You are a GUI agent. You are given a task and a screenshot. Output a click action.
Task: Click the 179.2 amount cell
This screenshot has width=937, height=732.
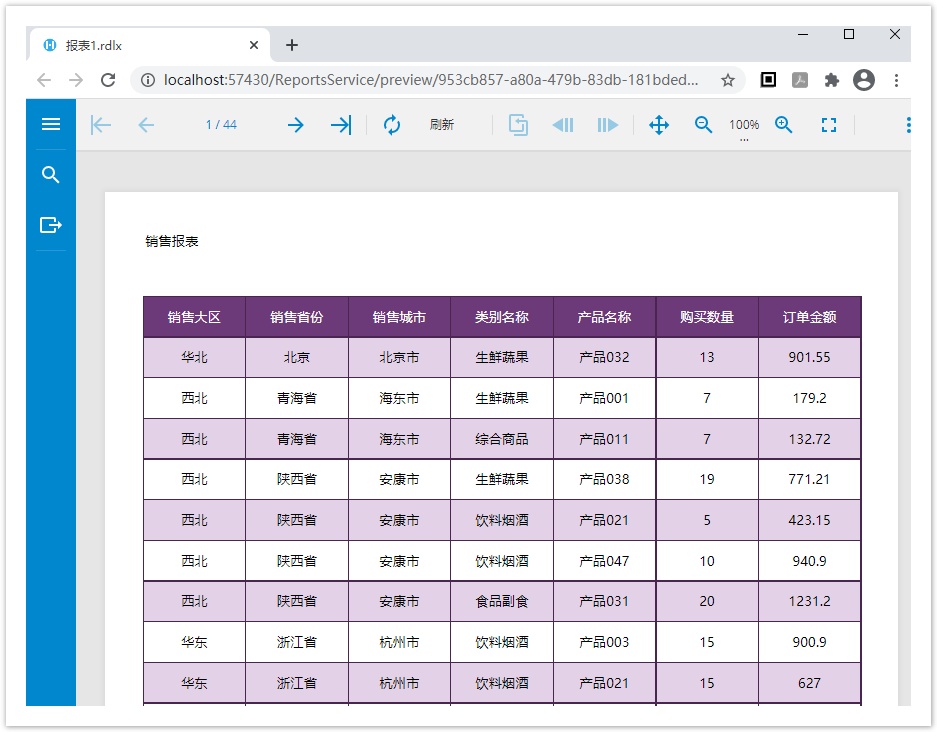(810, 398)
